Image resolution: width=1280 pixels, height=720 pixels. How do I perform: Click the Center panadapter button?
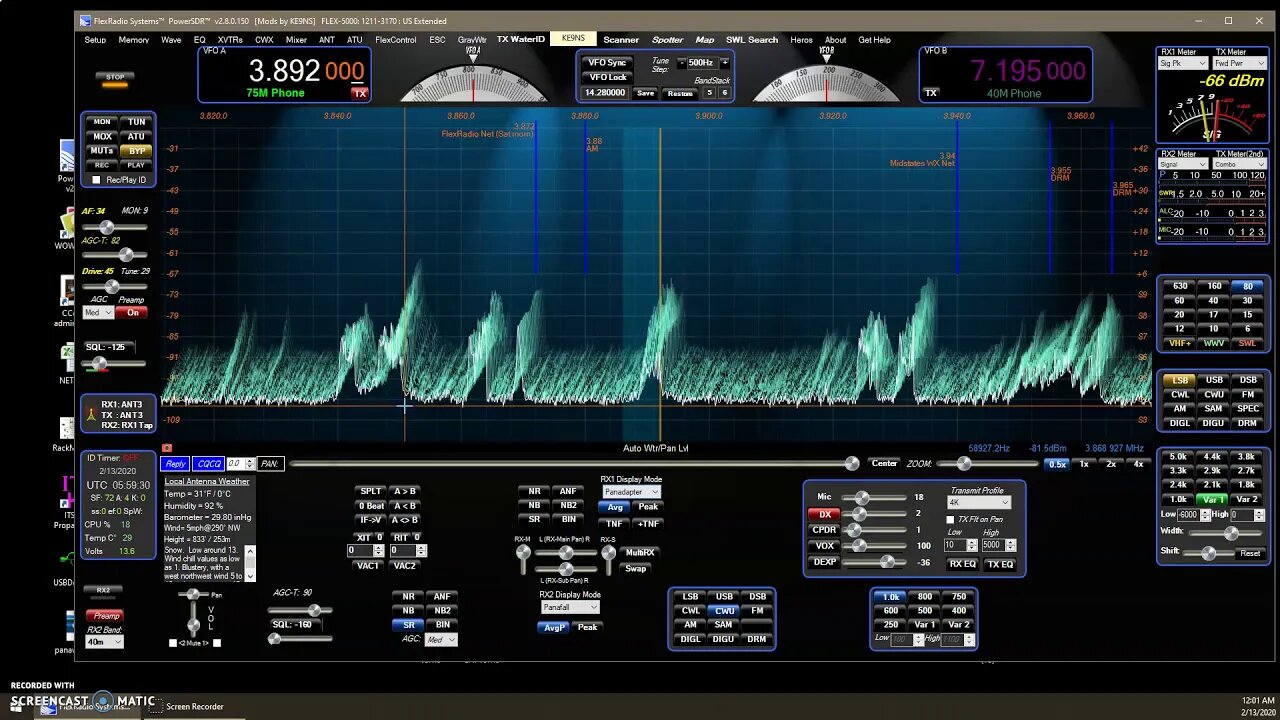tap(884, 463)
